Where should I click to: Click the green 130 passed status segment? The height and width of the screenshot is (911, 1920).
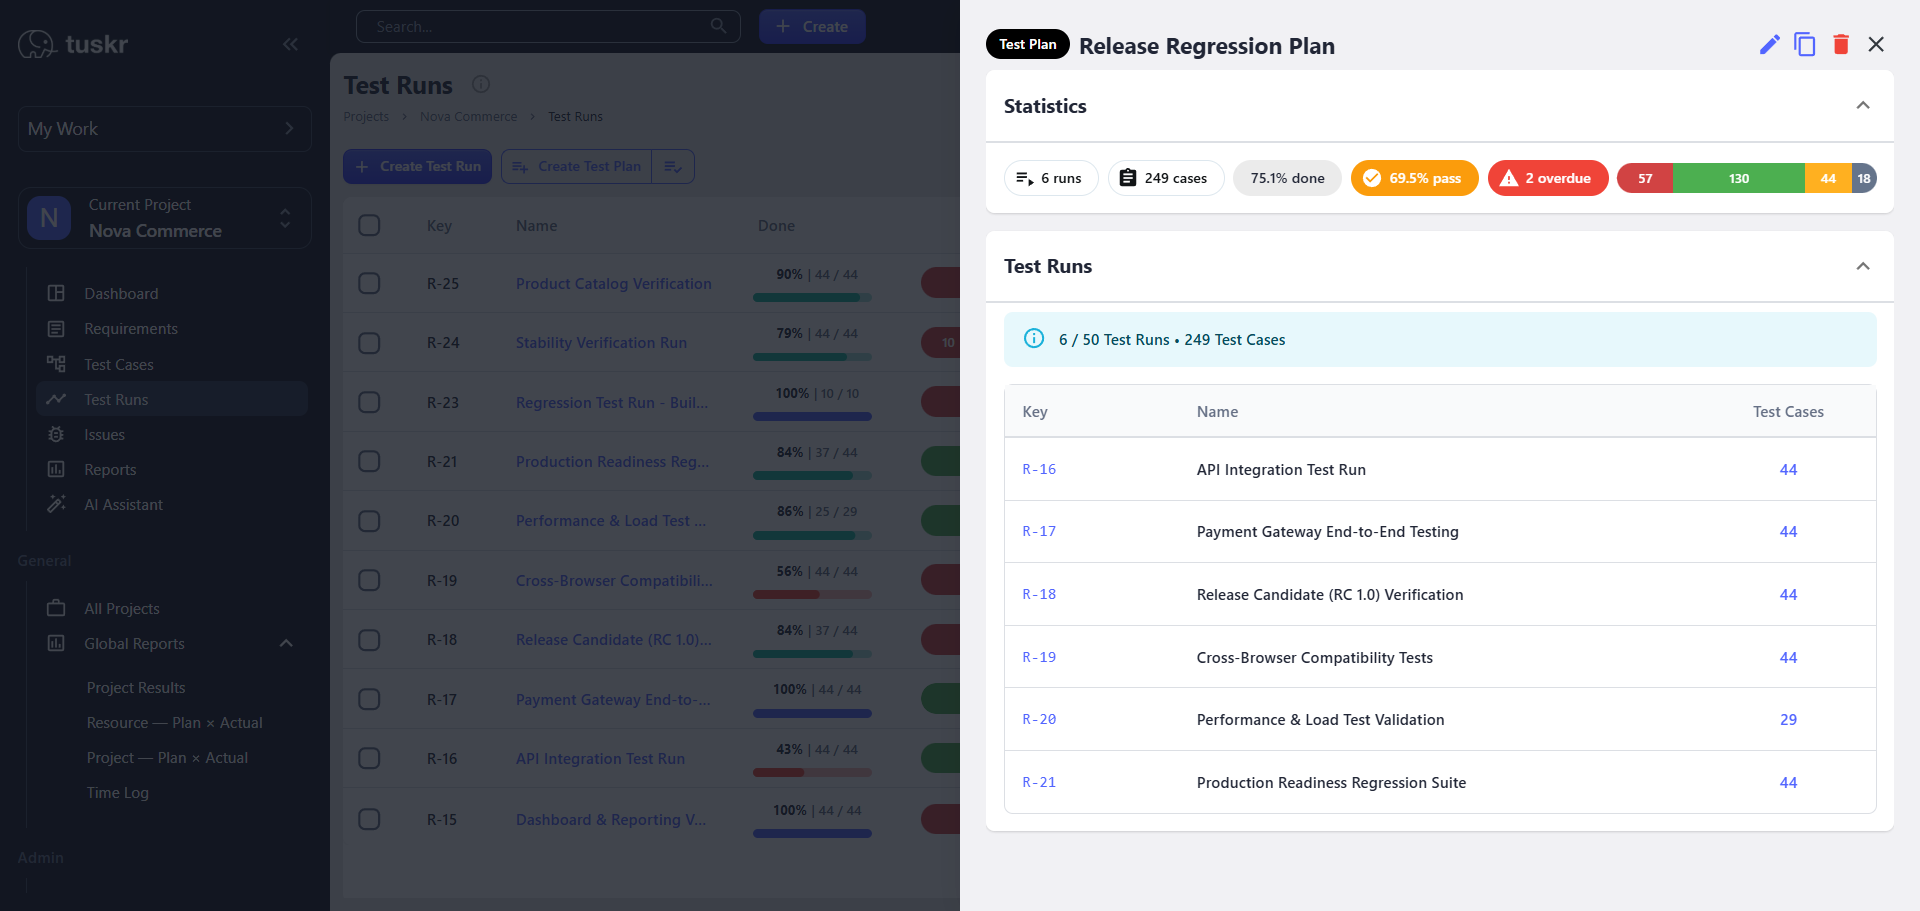tap(1739, 178)
